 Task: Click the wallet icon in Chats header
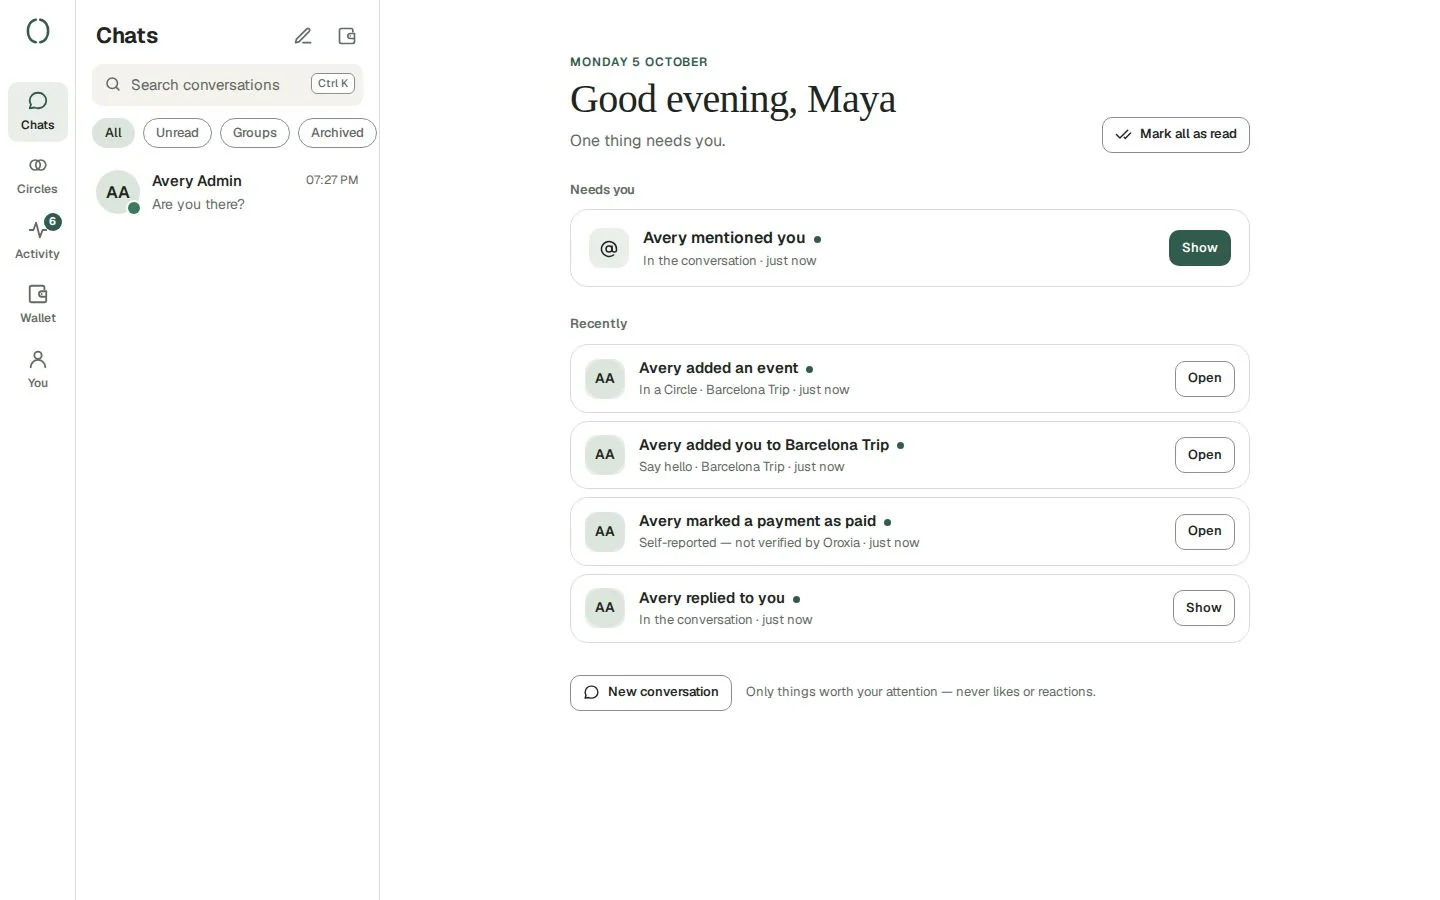[347, 36]
